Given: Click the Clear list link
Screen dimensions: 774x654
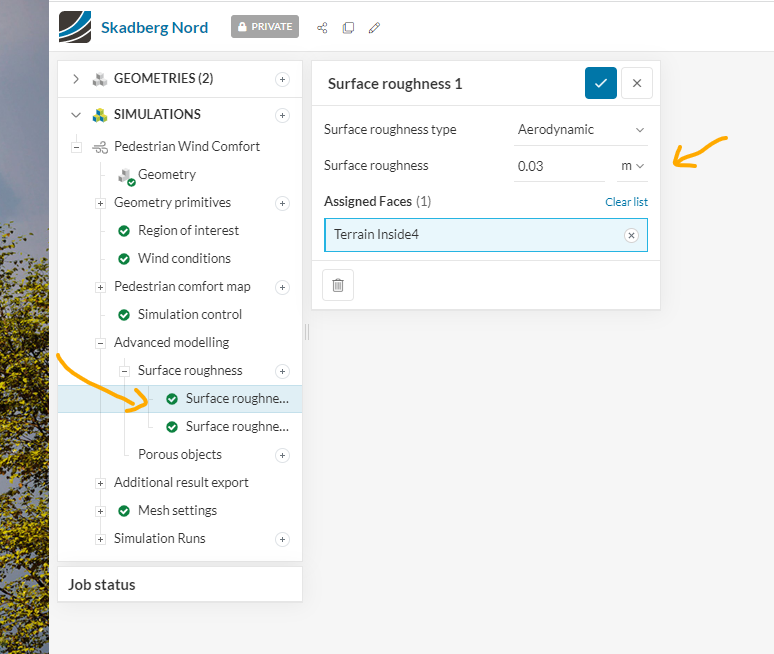Looking at the screenshot, I should (626, 202).
